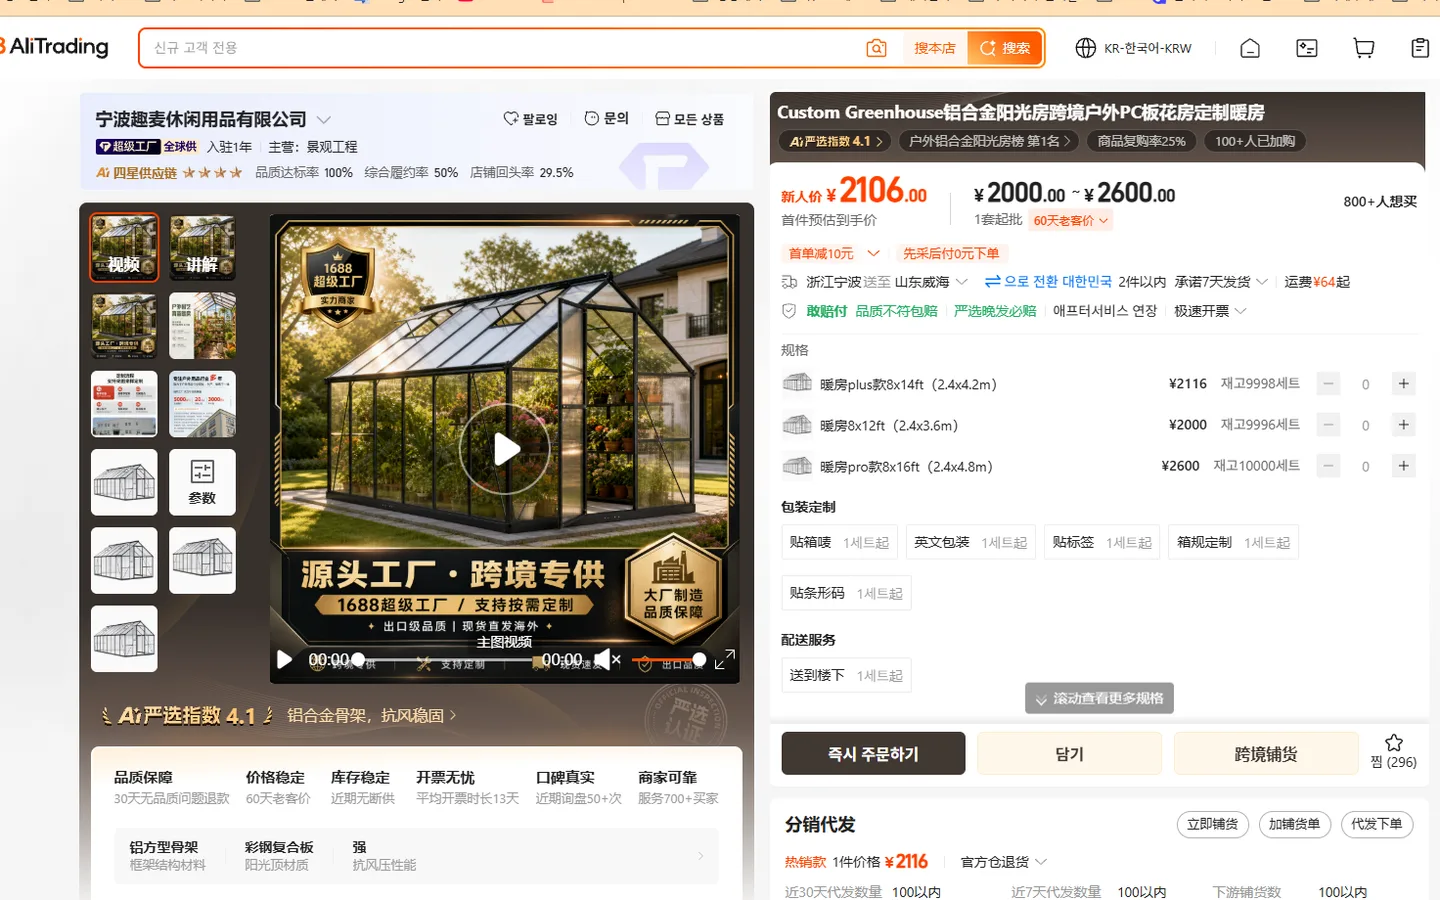Go to the home icon in header
This screenshot has height=900, width=1440.
coord(1250,48)
